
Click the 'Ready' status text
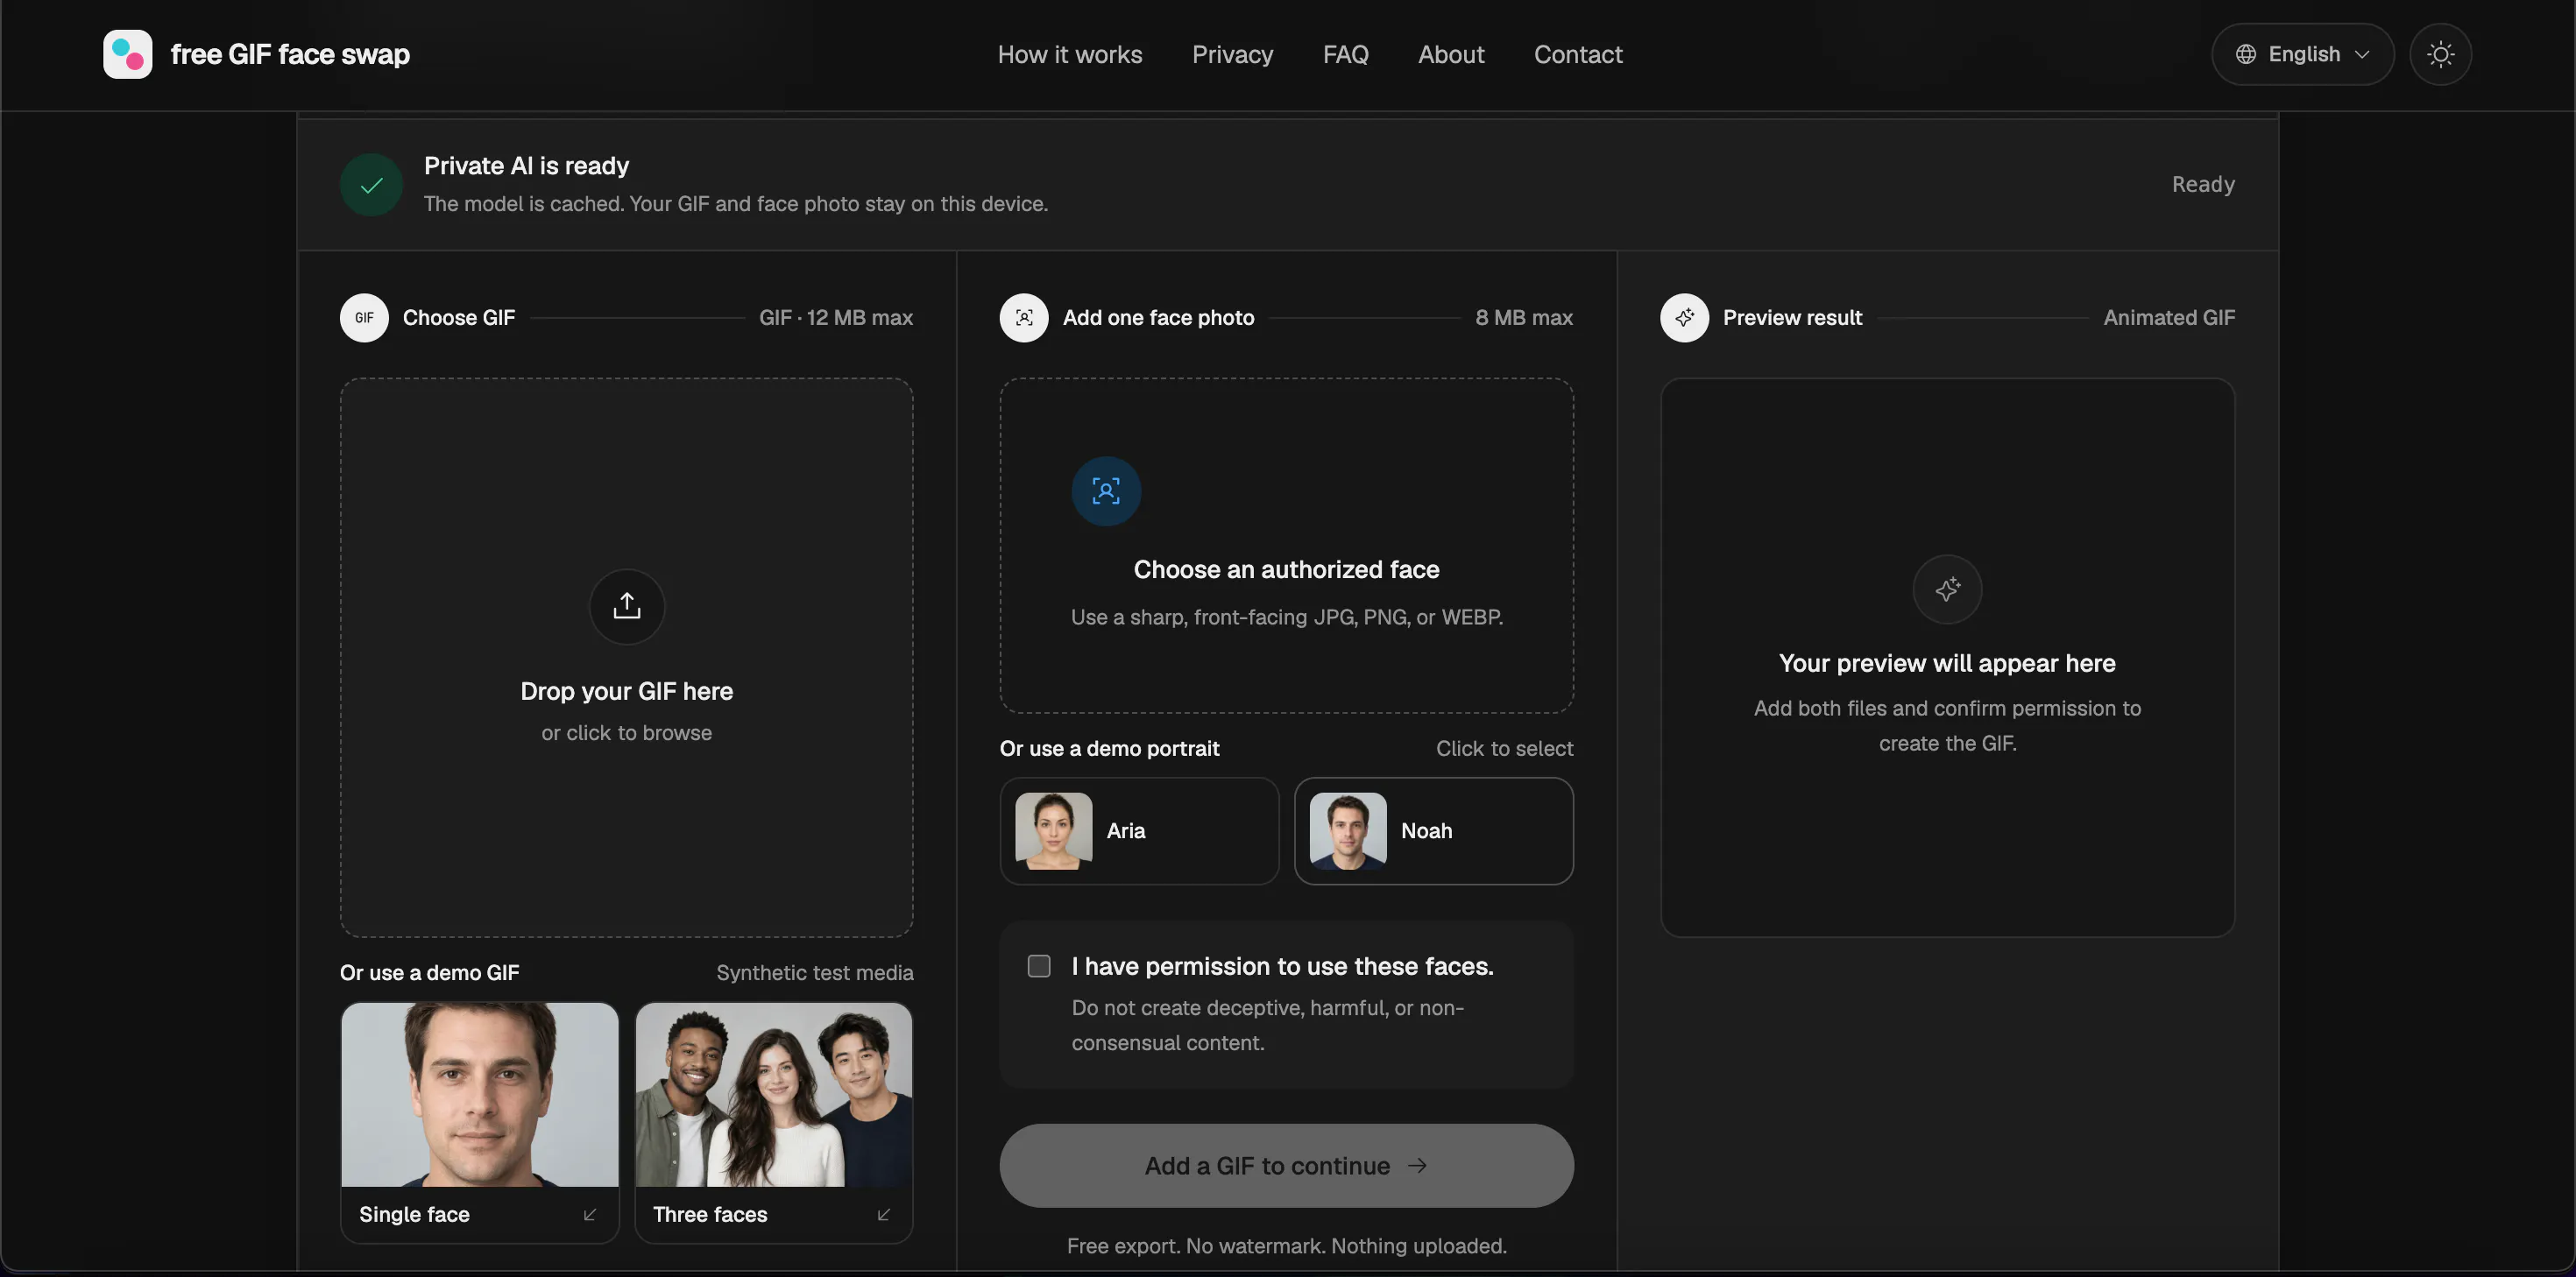(2203, 185)
